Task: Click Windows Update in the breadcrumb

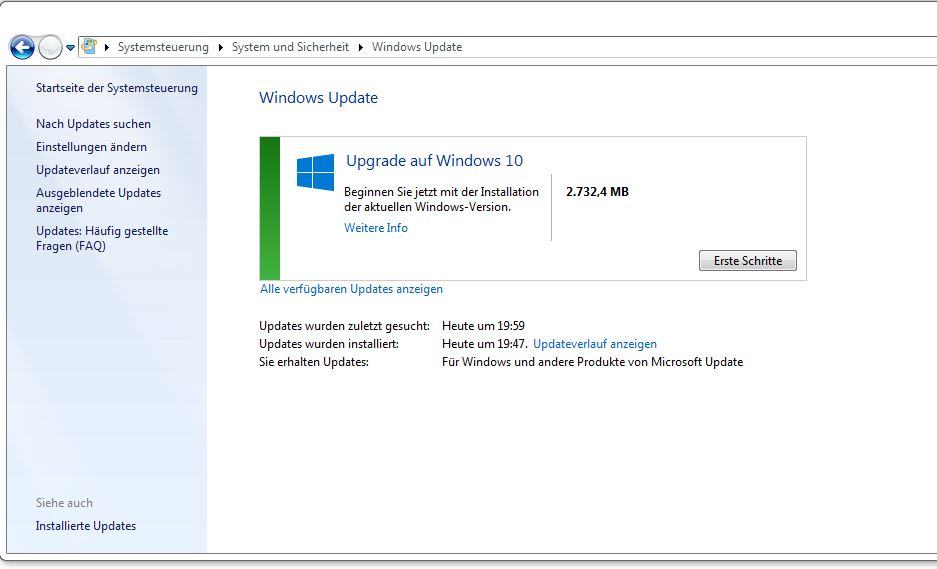Action: click(x=417, y=47)
